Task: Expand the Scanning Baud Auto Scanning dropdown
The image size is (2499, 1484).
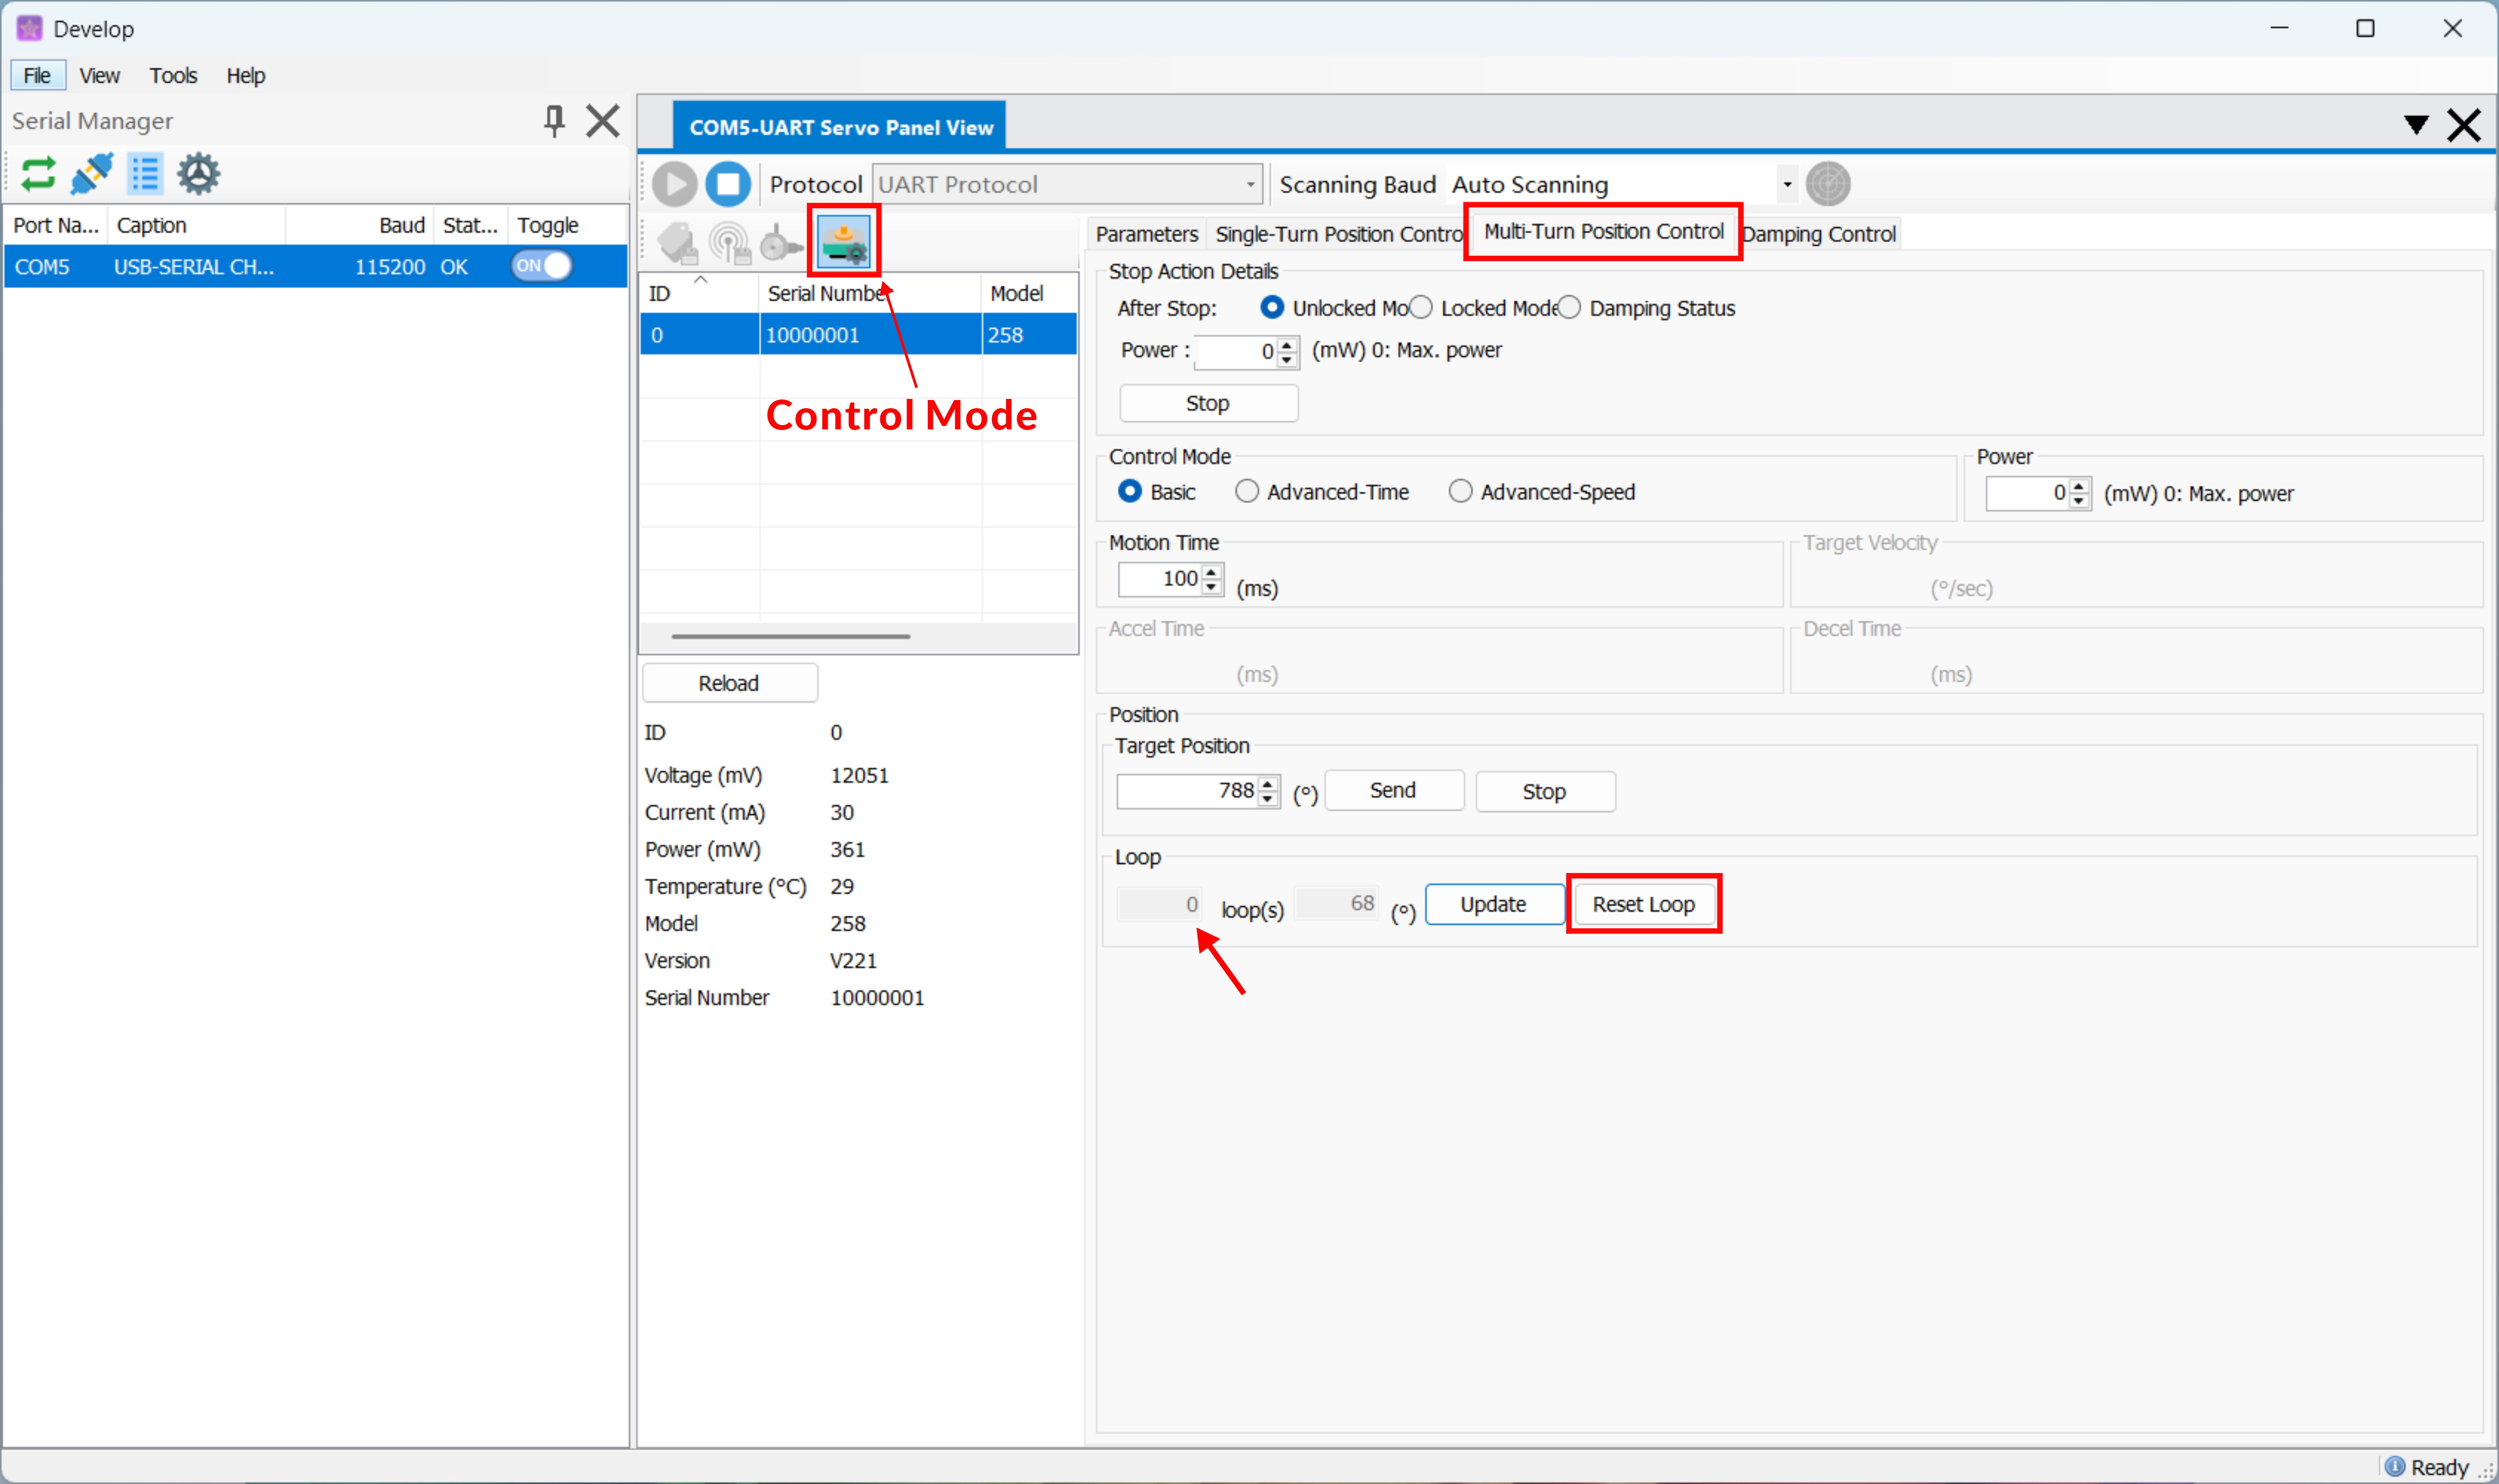Action: point(1787,184)
